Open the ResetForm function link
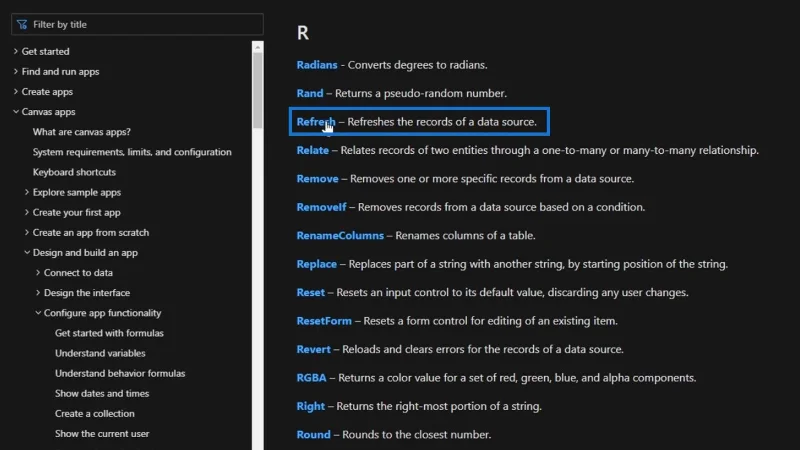This screenshot has height=450, width=800. click(x=324, y=321)
